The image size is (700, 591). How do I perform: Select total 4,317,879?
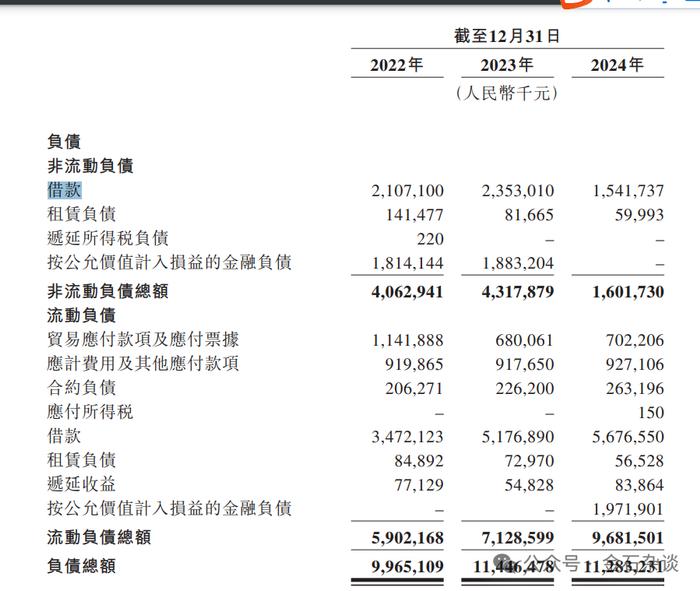517,292
